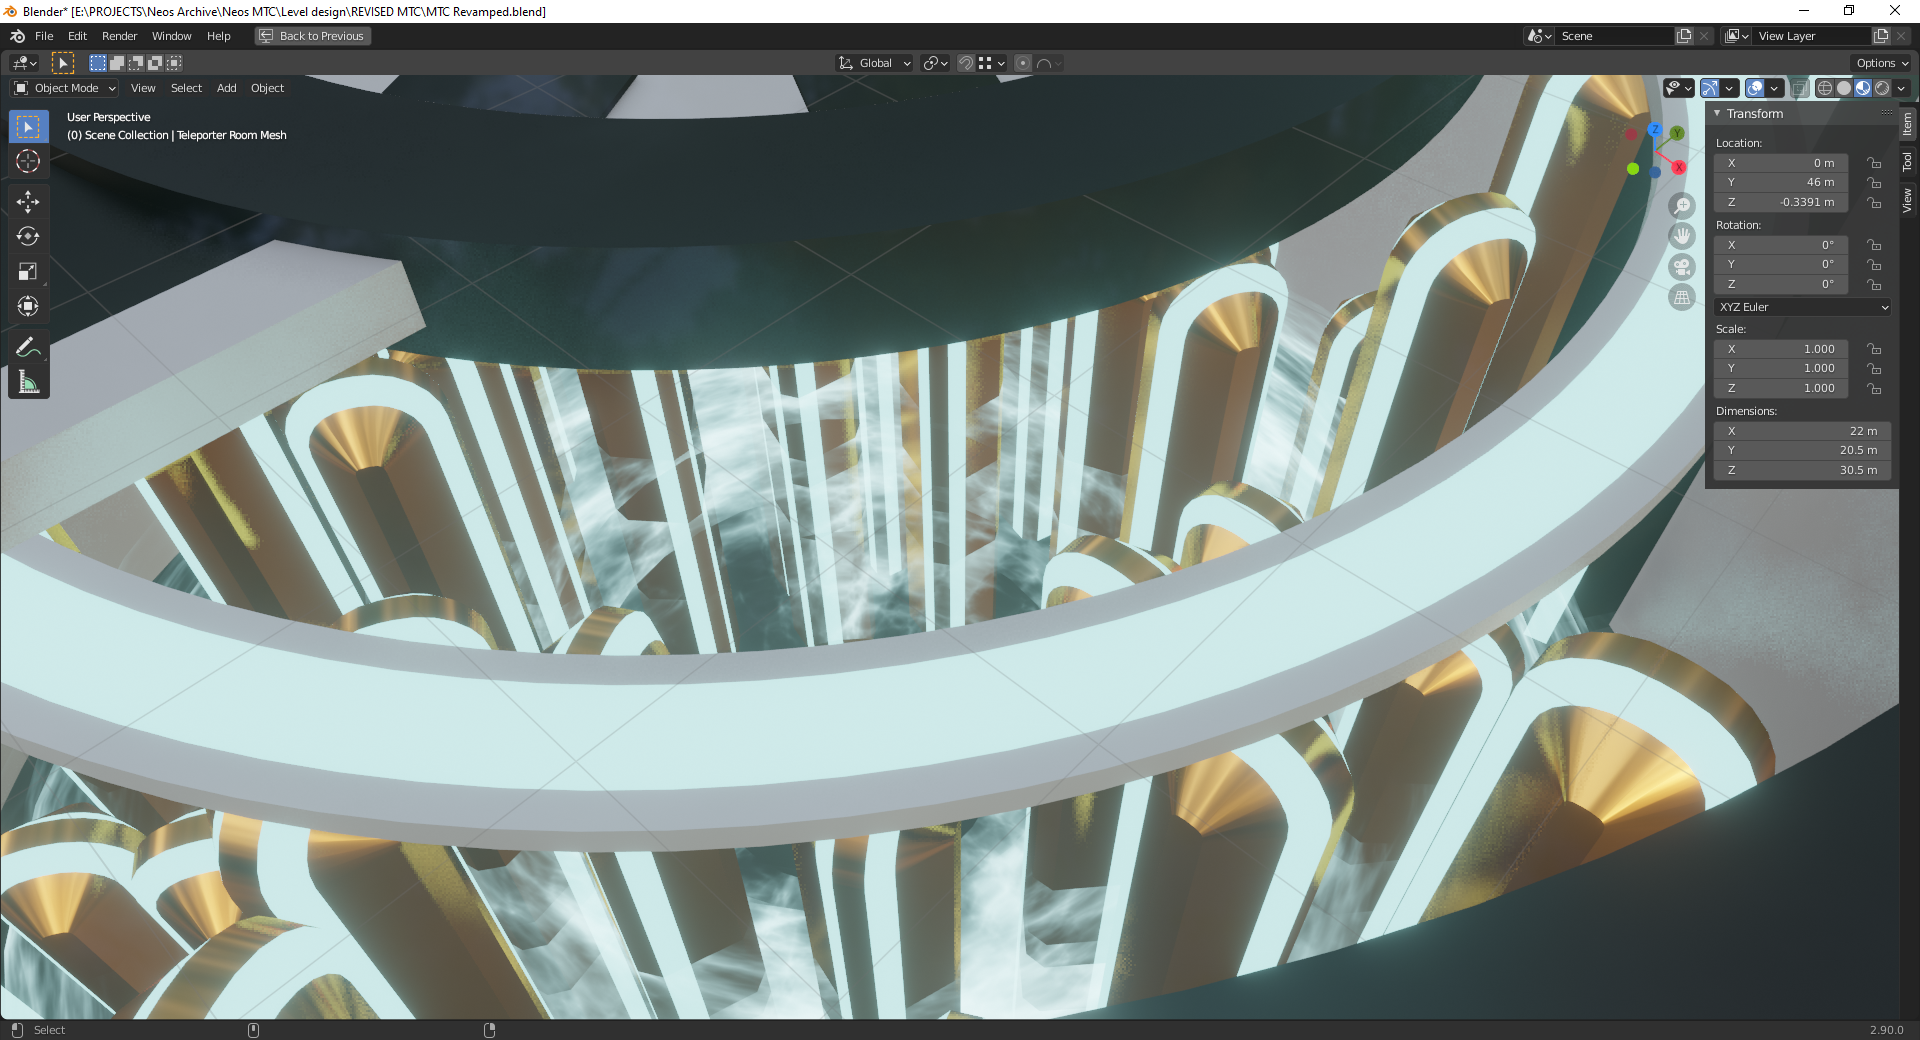Open the Object Mode dropdown
Viewport: 1920px width, 1040px height.
65,88
